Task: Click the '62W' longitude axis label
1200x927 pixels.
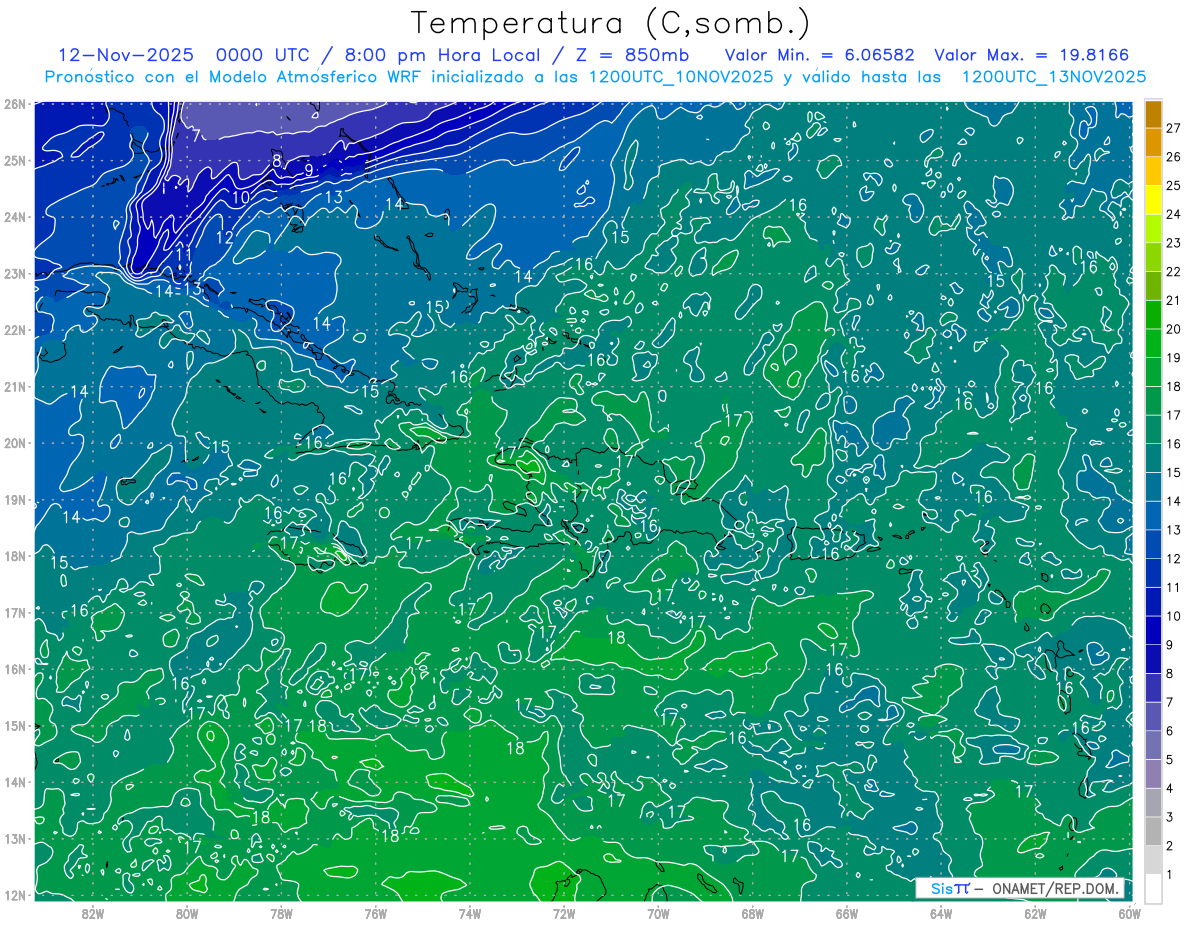Action: [x=1035, y=912]
